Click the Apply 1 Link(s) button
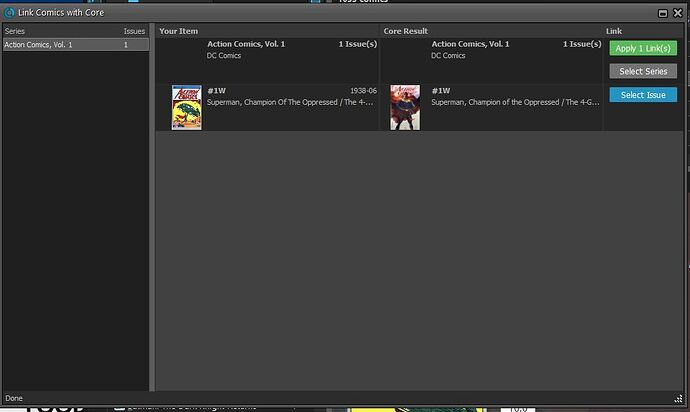690x412 pixels. (x=642, y=48)
